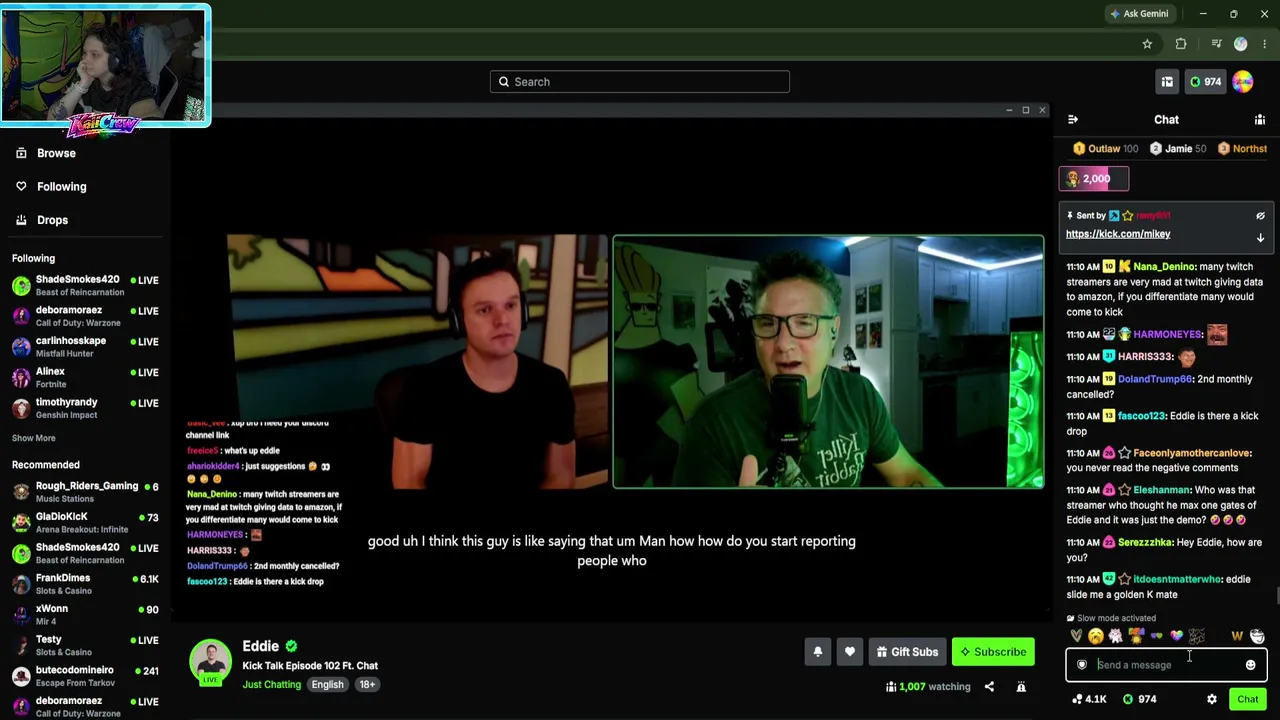The image size is (1280, 720).
Task: Open carlinhosskape Mistfall Hunter stream
Action: coord(85,347)
